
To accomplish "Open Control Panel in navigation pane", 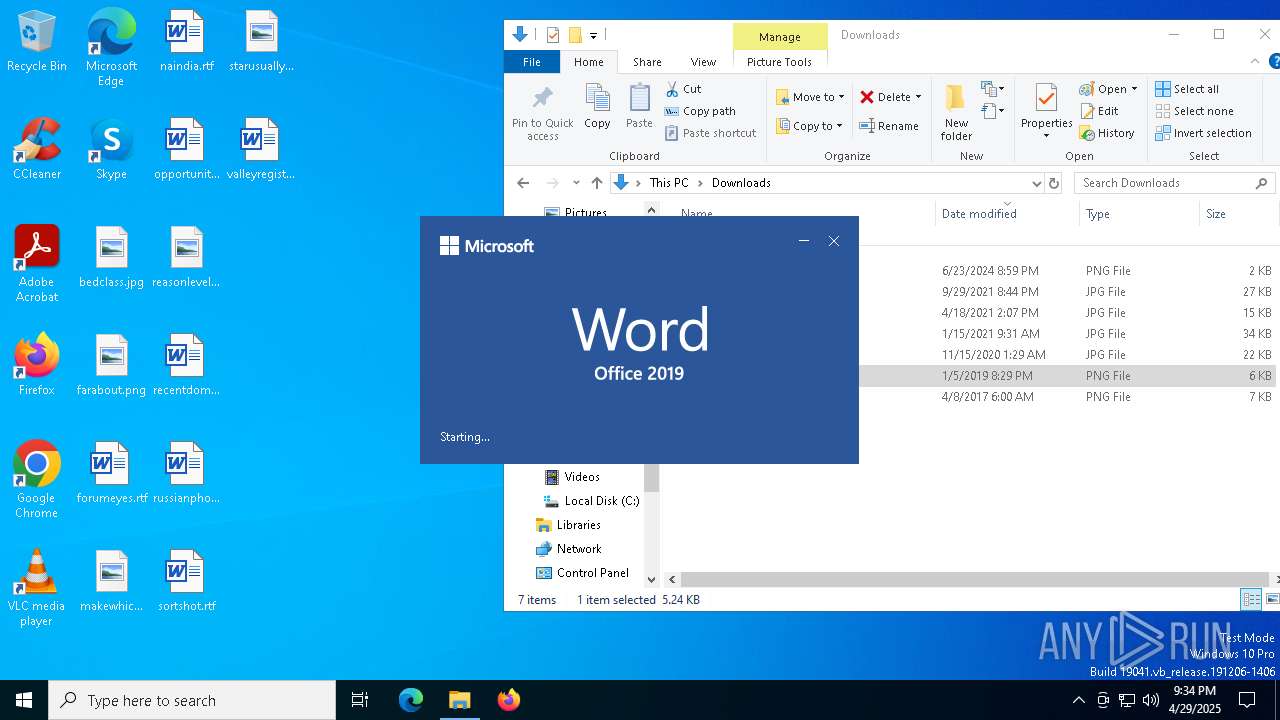I will coord(583,573).
